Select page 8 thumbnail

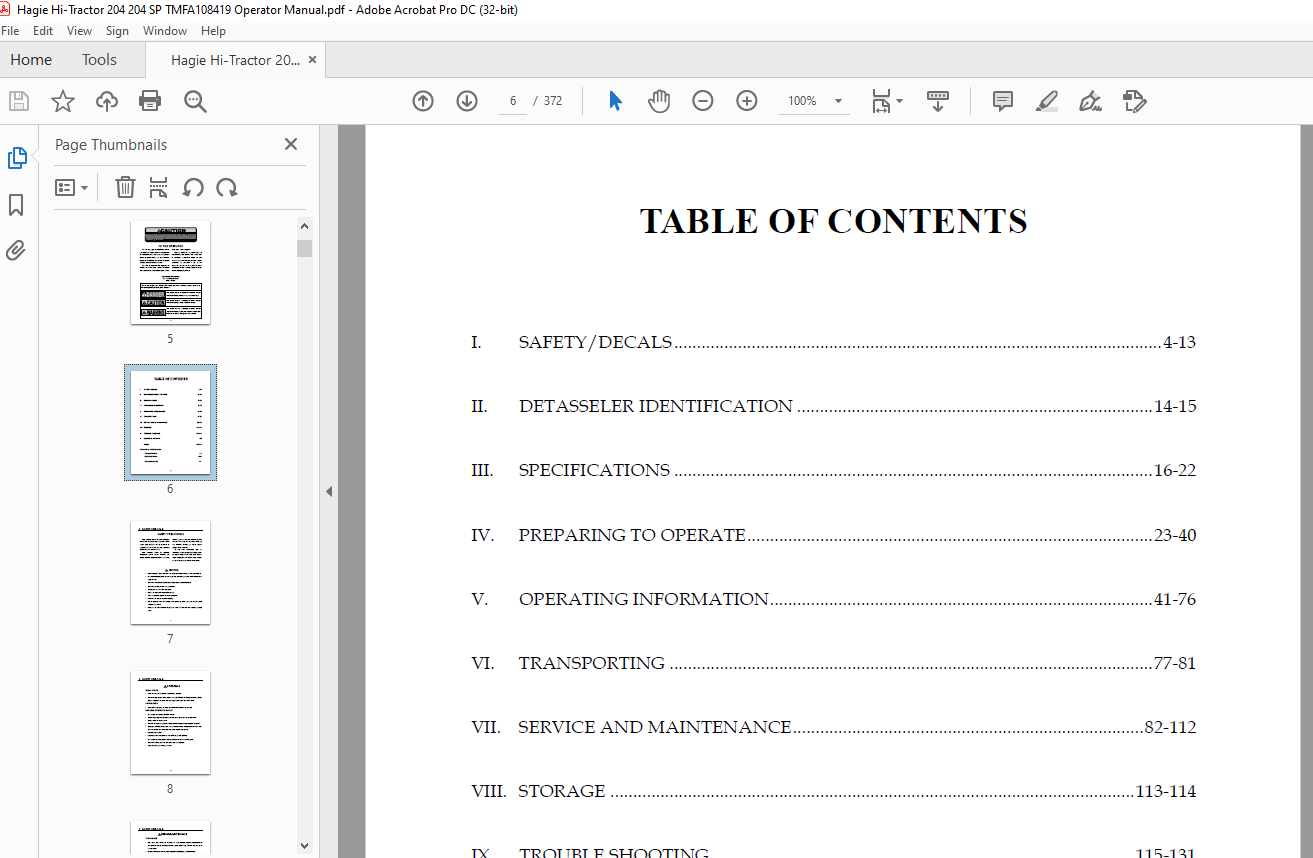point(170,723)
